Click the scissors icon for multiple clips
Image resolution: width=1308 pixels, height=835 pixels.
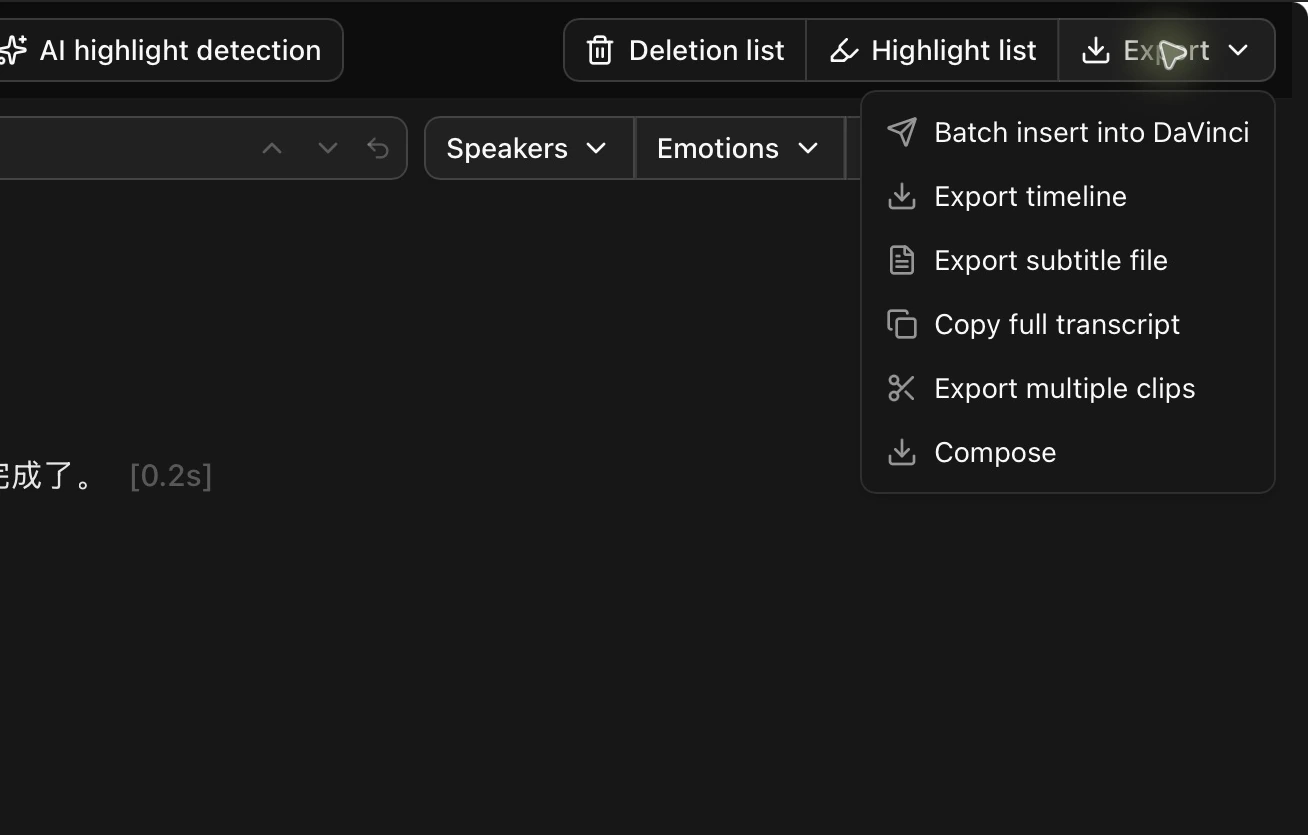[x=902, y=388]
